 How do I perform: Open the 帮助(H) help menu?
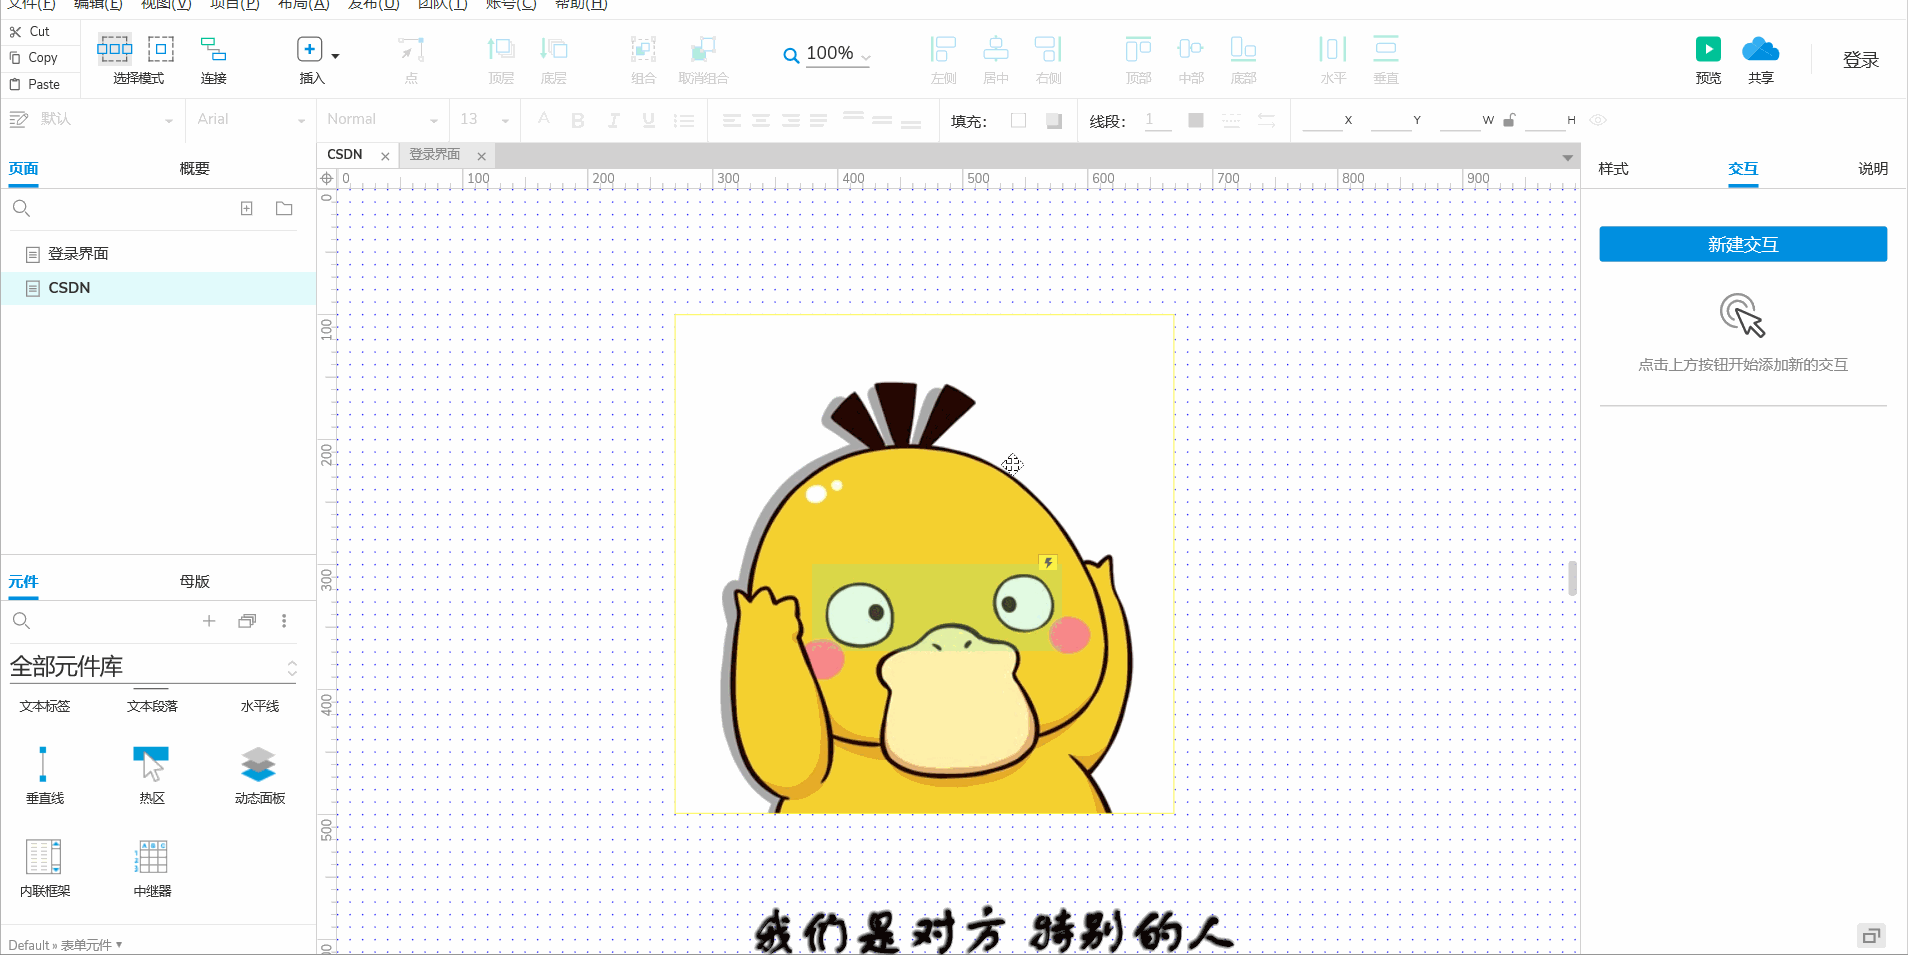(x=581, y=5)
